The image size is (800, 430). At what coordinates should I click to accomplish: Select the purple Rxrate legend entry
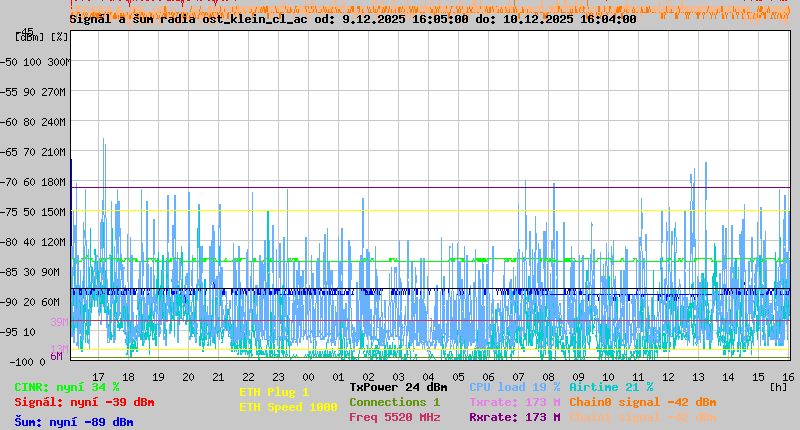pyautogui.click(x=514, y=417)
